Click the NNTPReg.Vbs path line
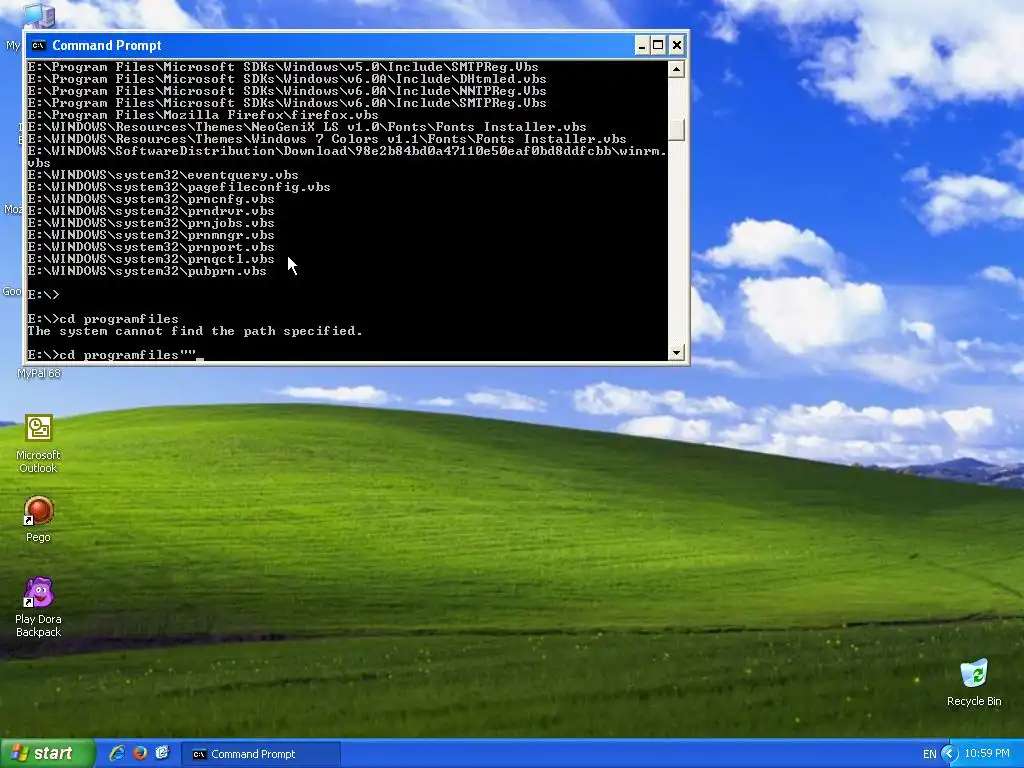The image size is (1024, 768). pos(287,91)
